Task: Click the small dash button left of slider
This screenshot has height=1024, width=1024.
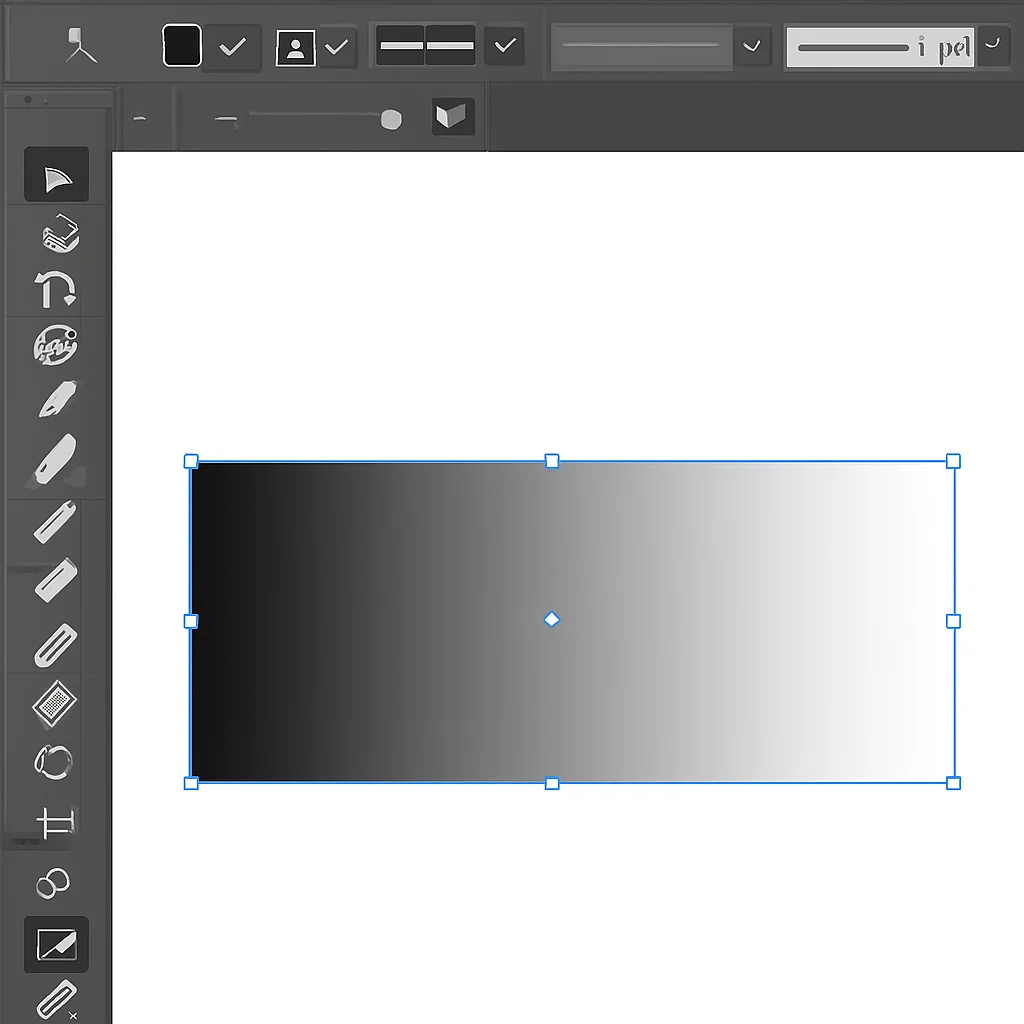Action: pyautogui.click(x=140, y=119)
